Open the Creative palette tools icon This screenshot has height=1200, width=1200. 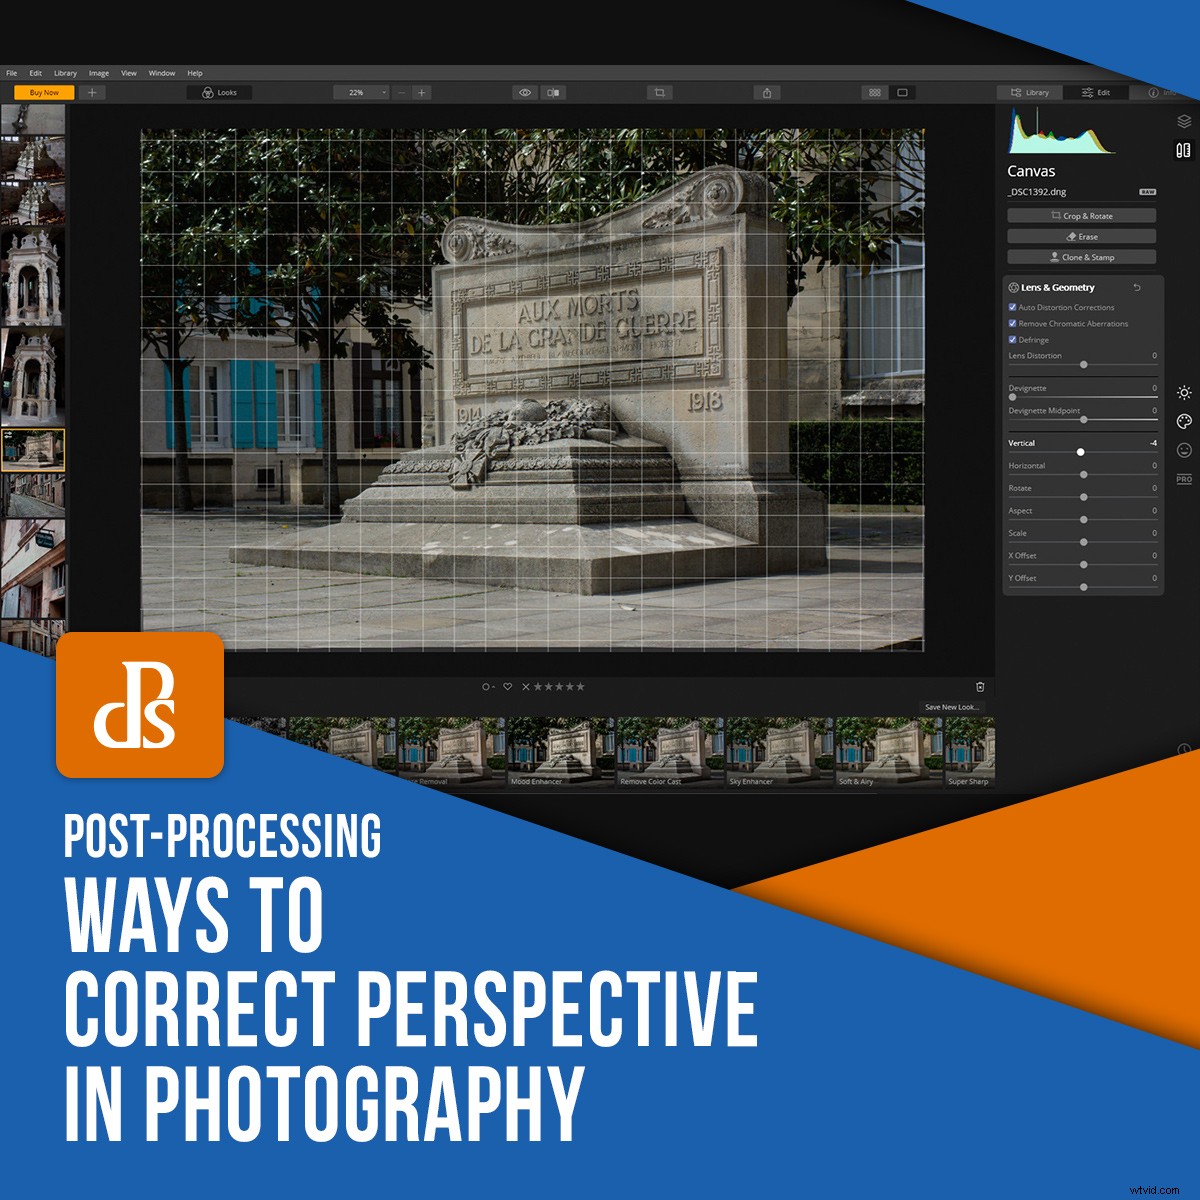[1183, 423]
